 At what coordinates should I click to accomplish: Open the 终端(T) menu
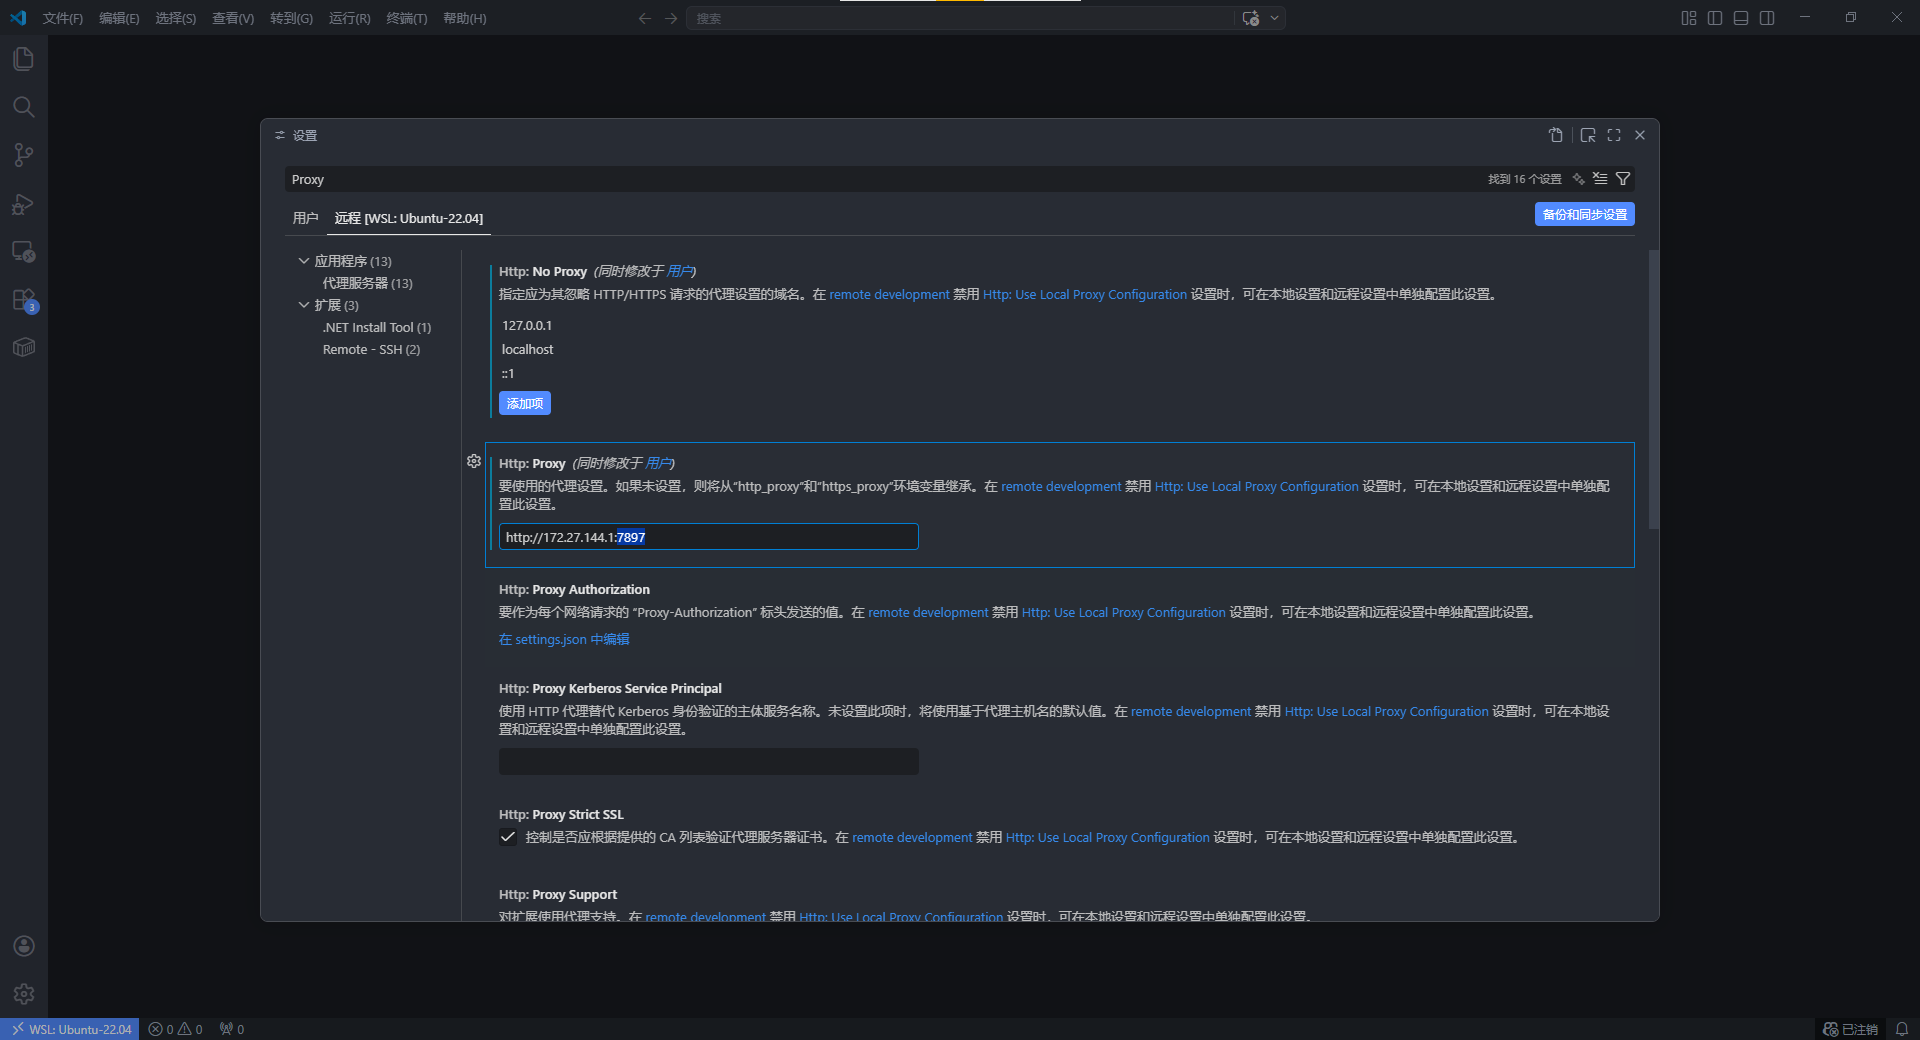coord(406,18)
